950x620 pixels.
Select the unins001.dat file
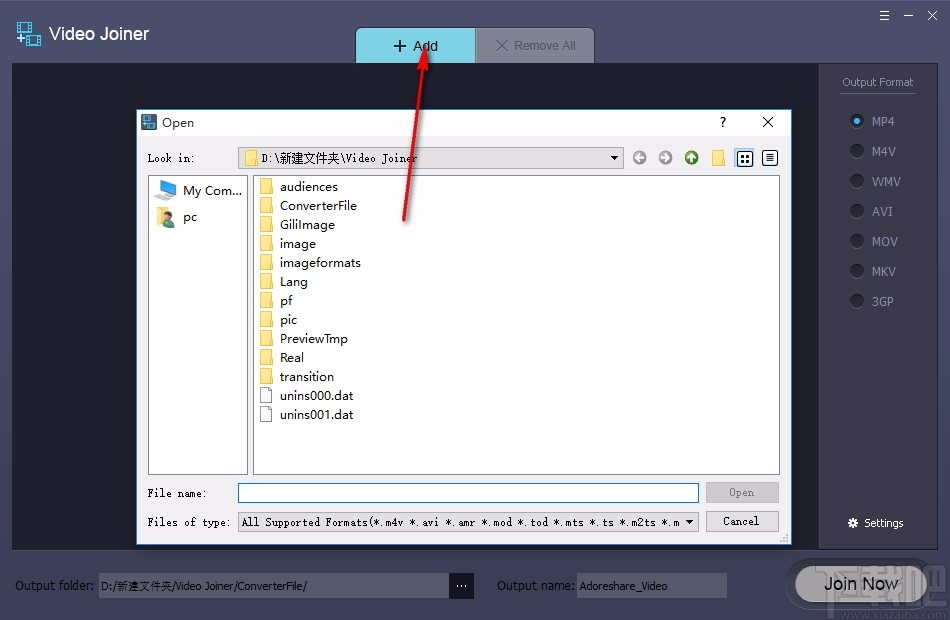307,415
